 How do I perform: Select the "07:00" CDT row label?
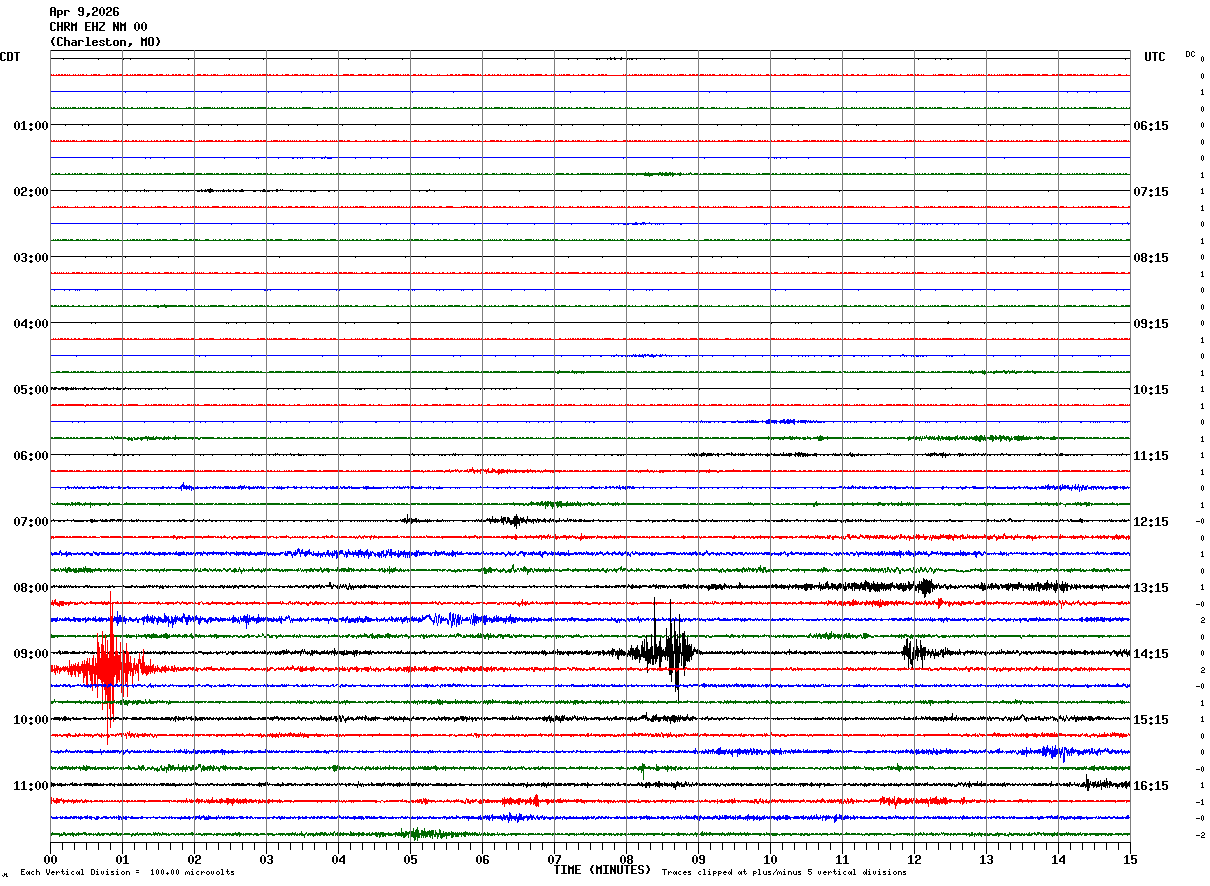(31, 522)
